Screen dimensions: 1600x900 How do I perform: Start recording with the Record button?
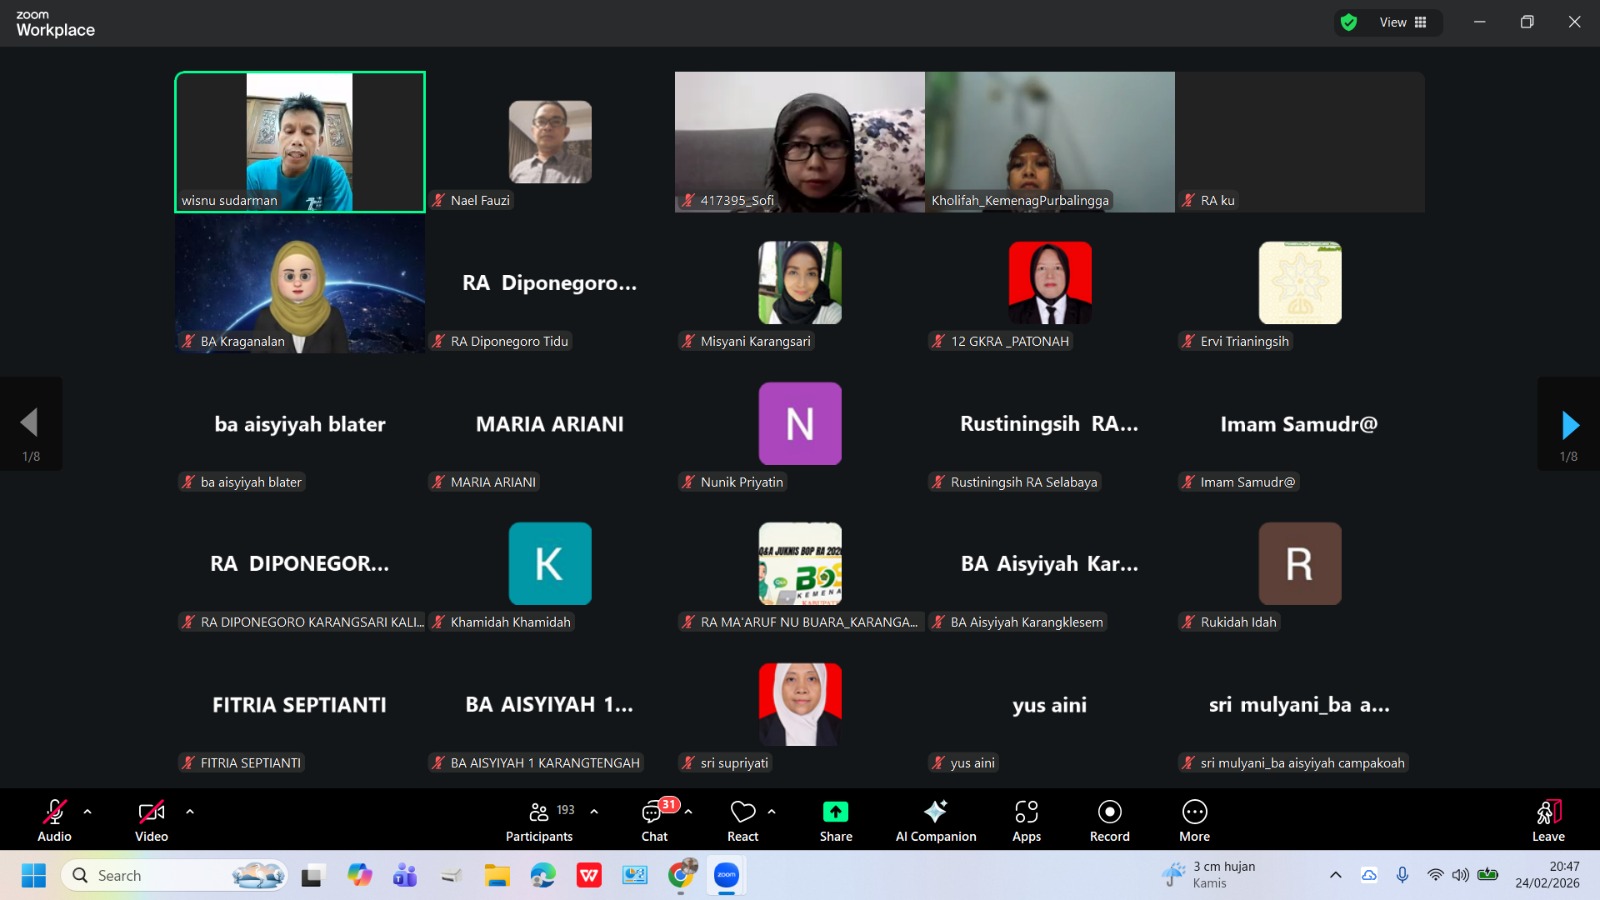point(1109,820)
